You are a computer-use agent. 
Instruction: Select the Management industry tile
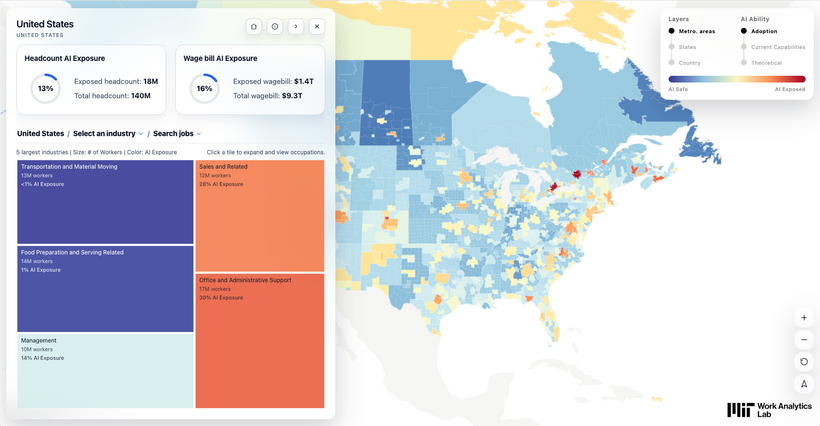click(x=105, y=371)
